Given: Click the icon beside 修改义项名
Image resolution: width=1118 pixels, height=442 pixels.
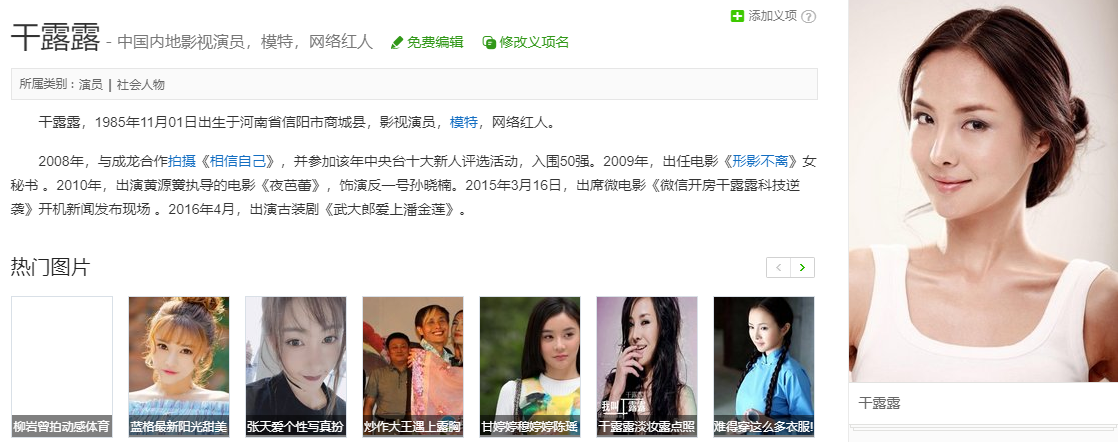Looking at the screenshot, I should coord(489,43).
